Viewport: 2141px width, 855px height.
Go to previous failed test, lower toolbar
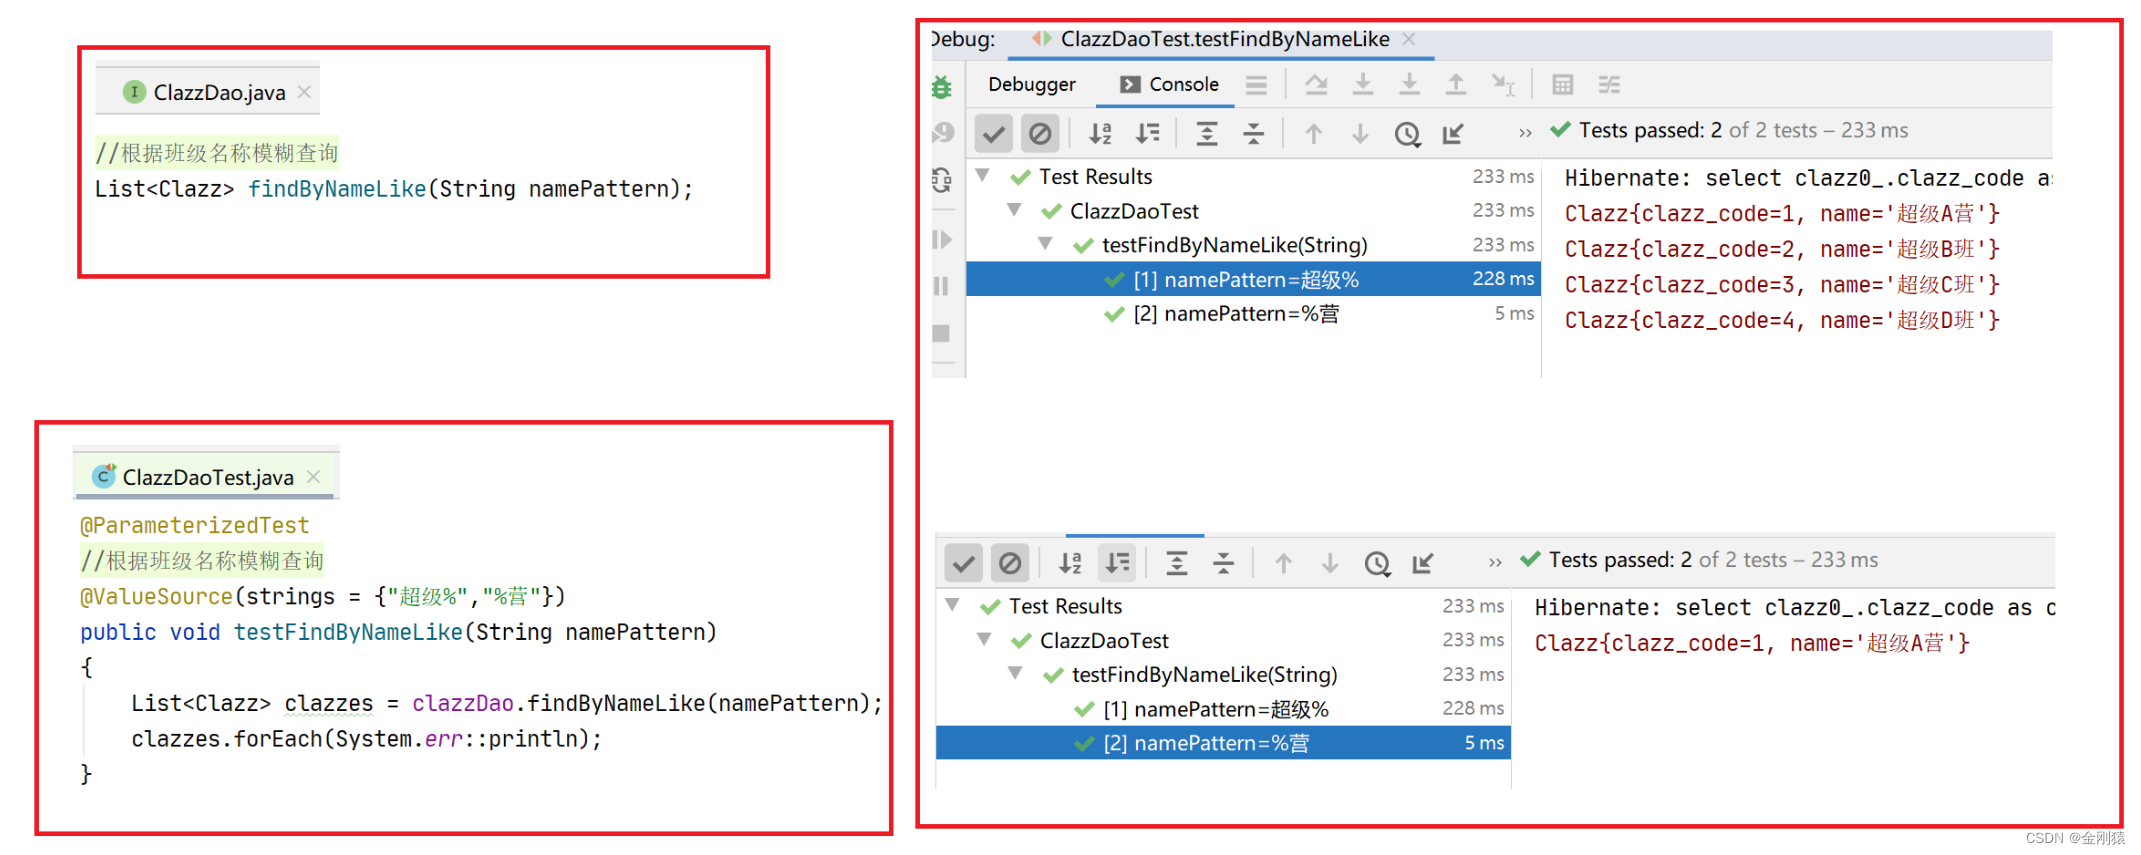tap(1284, 563)
